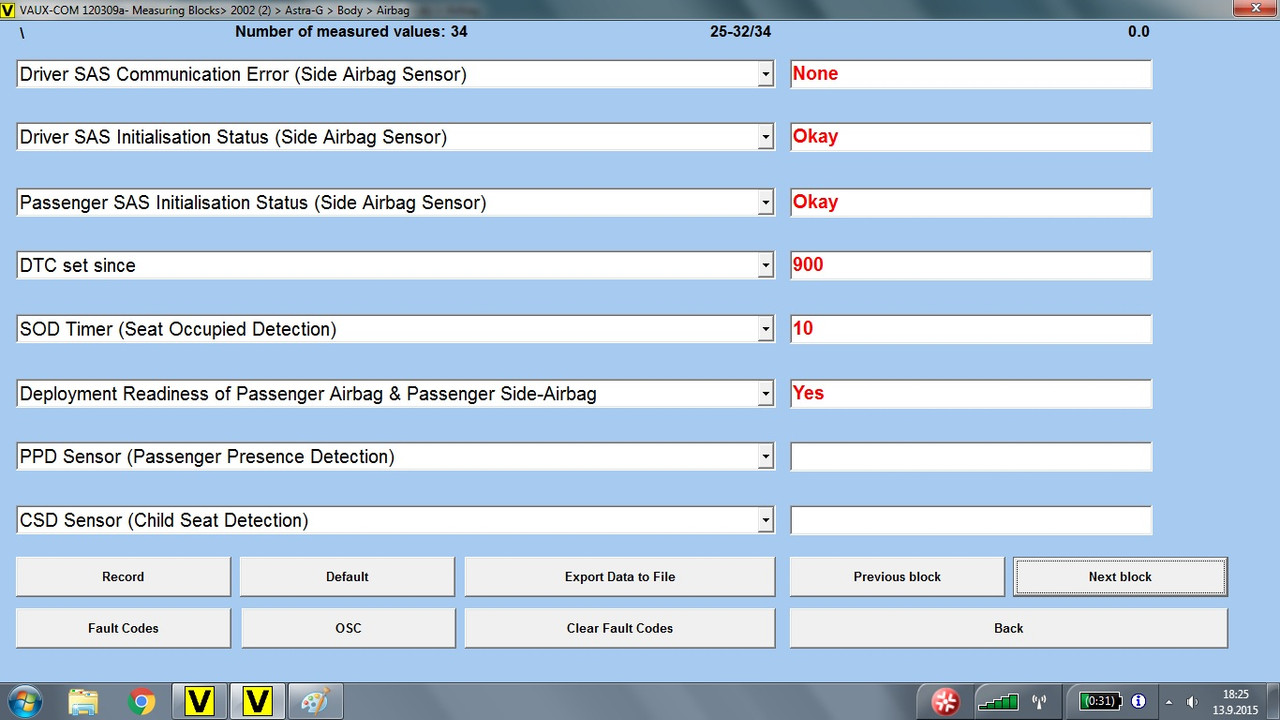Open Fault Codes
1280x720 pixels.
(x=123, y=628)
